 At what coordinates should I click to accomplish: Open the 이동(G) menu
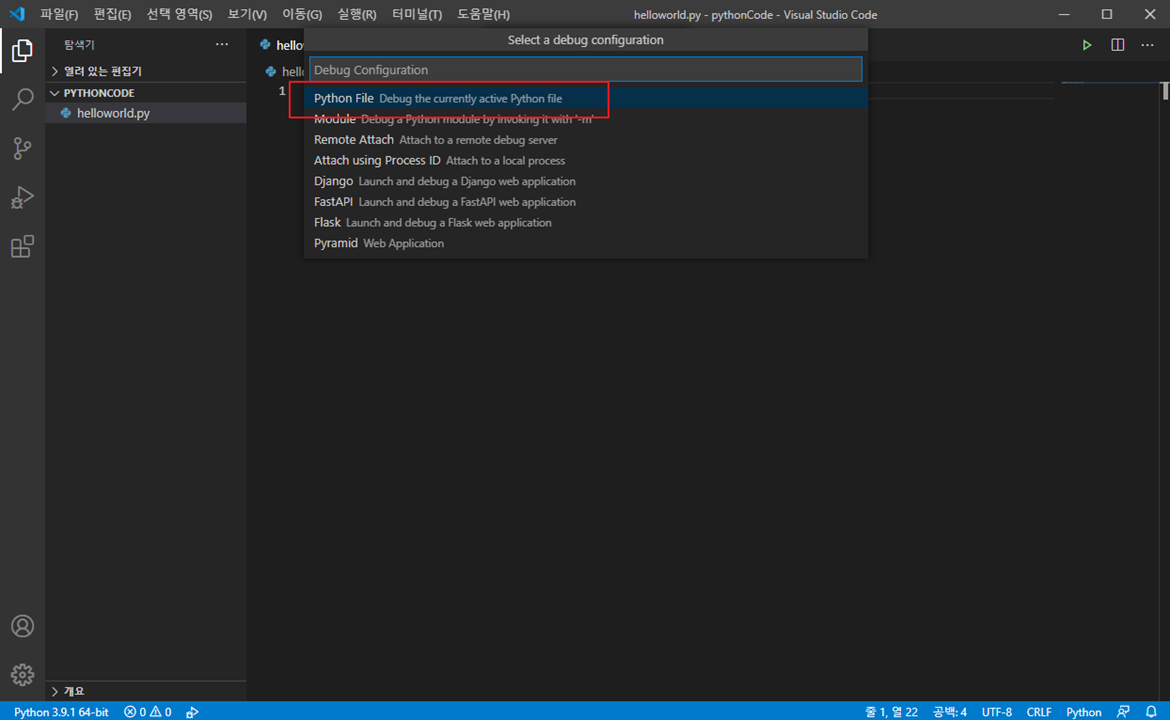[302, 14]
